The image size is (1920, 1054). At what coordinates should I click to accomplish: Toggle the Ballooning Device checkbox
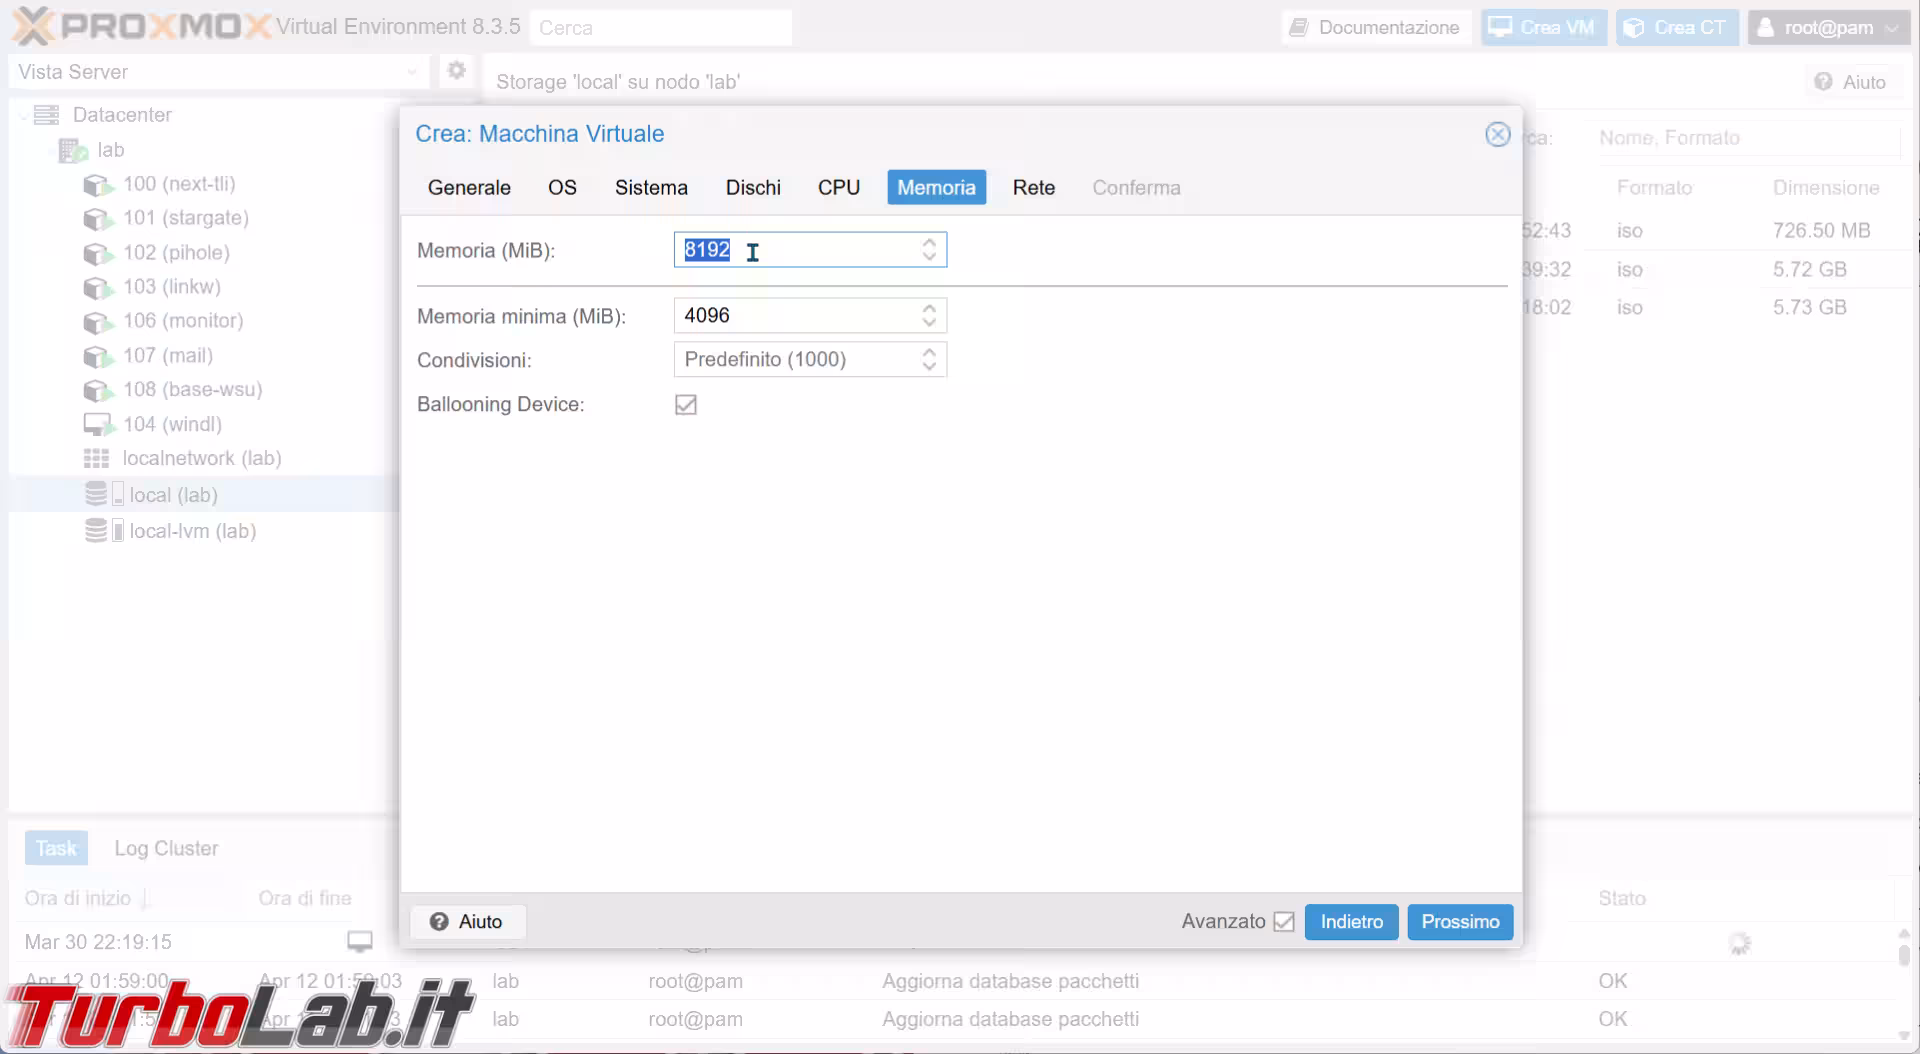(x=686, y=405)
